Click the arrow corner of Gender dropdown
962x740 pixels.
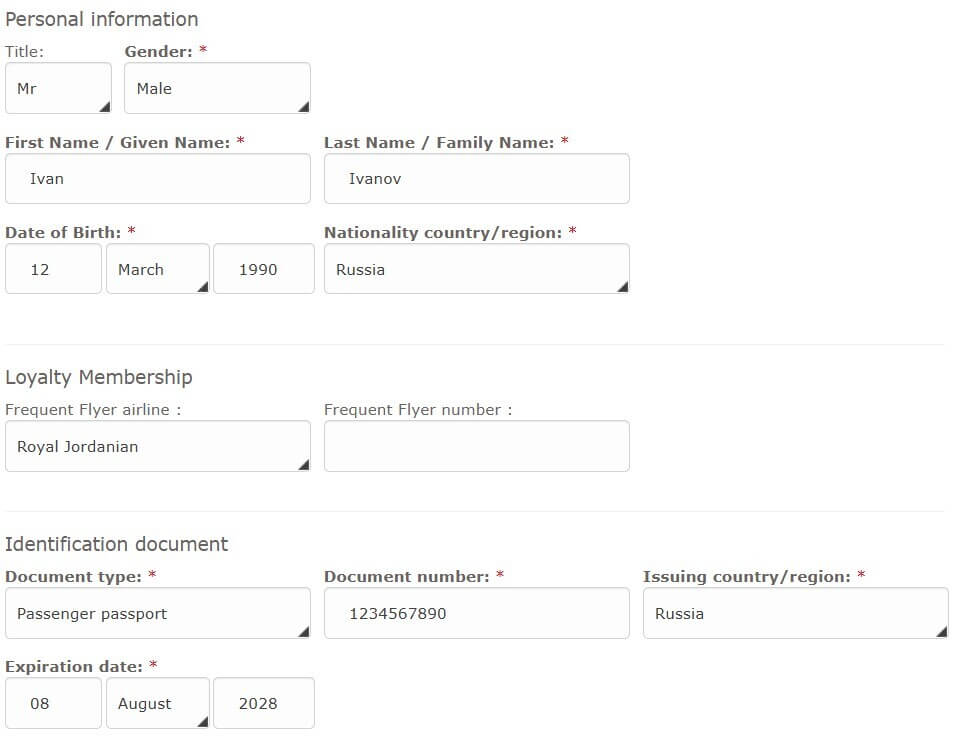coord(304,107)
